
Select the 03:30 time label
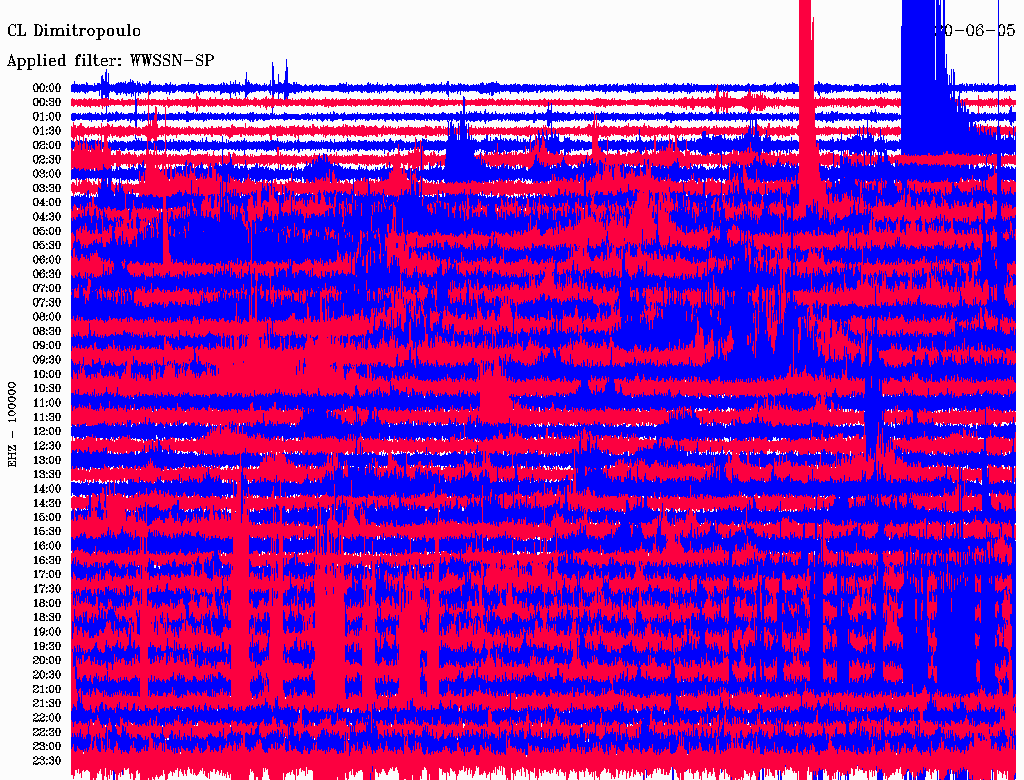coord(47,188)
